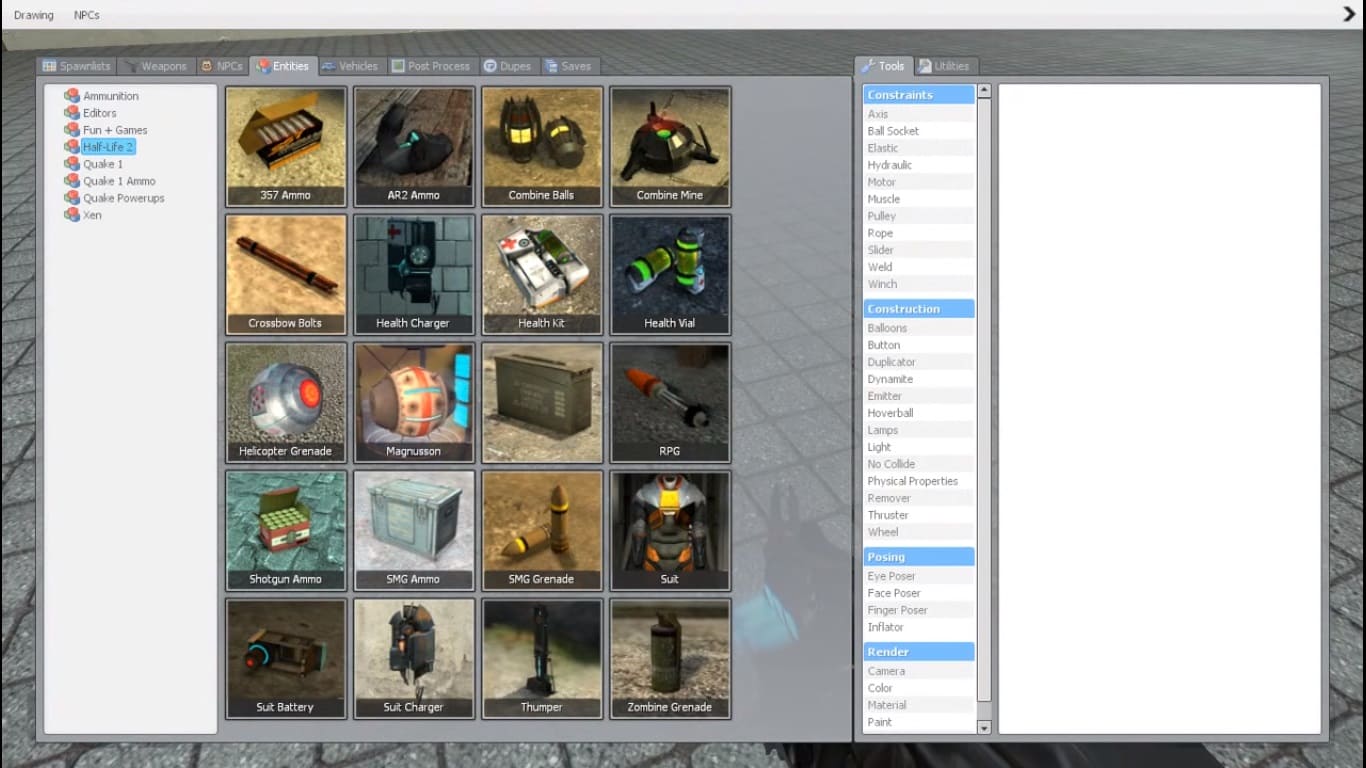This screenshot has width=1366, height=768.
Task: Select the Tools tab
Action: coord(883,66)
